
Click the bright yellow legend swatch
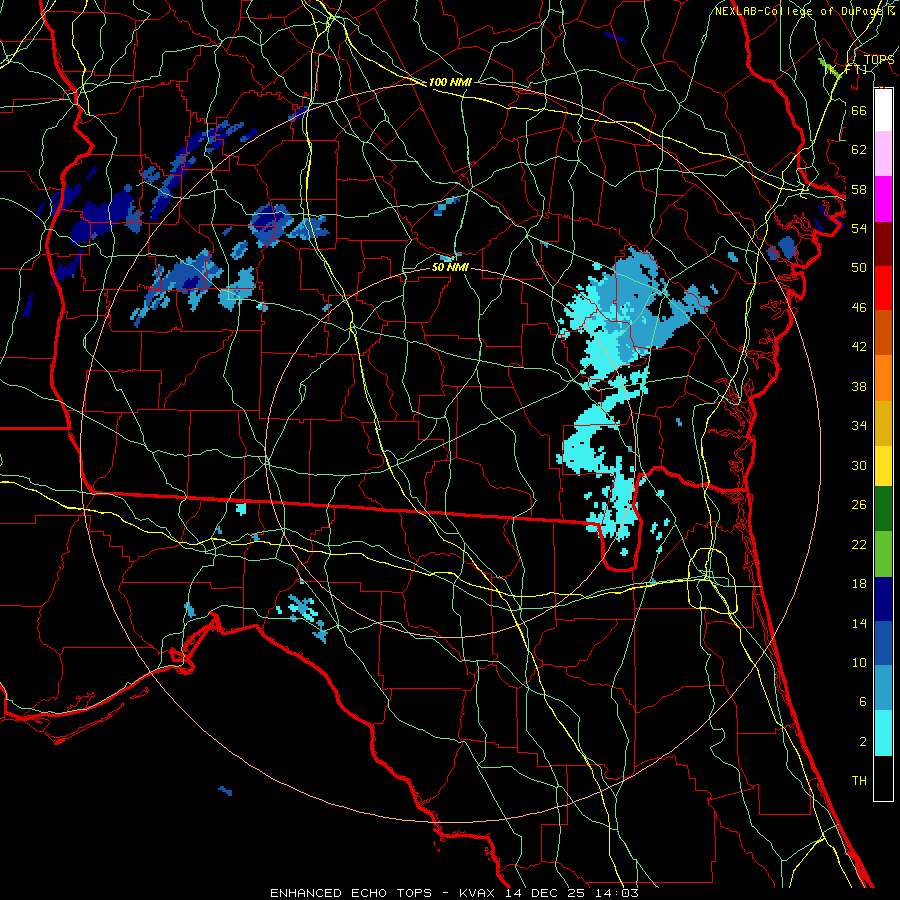click(883, 467)
